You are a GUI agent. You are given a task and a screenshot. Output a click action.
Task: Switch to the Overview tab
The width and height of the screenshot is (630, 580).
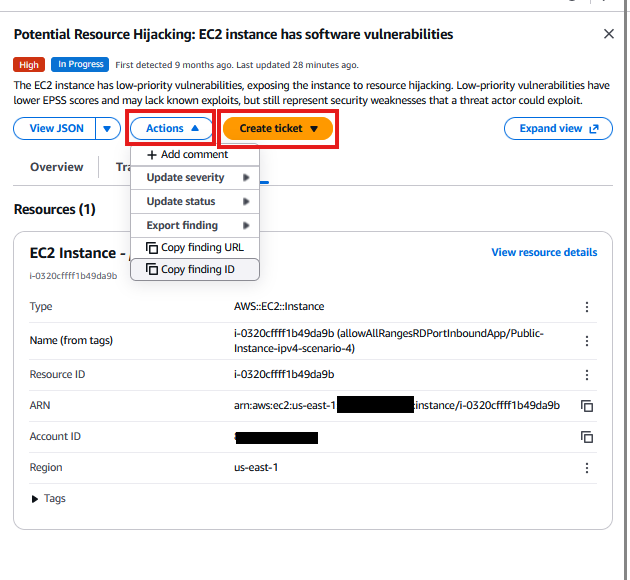coord(57,167)
